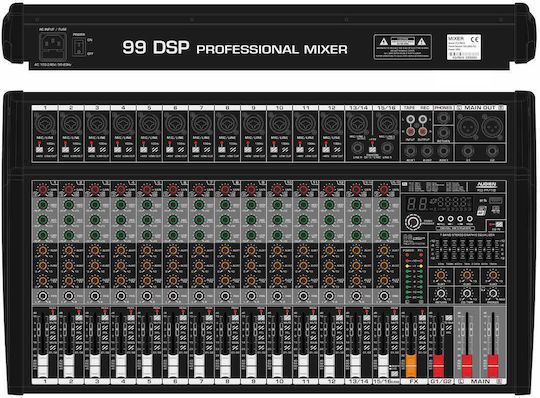This screenshot has width=540, height=398.
Task: Click channel 5 top green EQ knob
Action: [x=147, y=205]
